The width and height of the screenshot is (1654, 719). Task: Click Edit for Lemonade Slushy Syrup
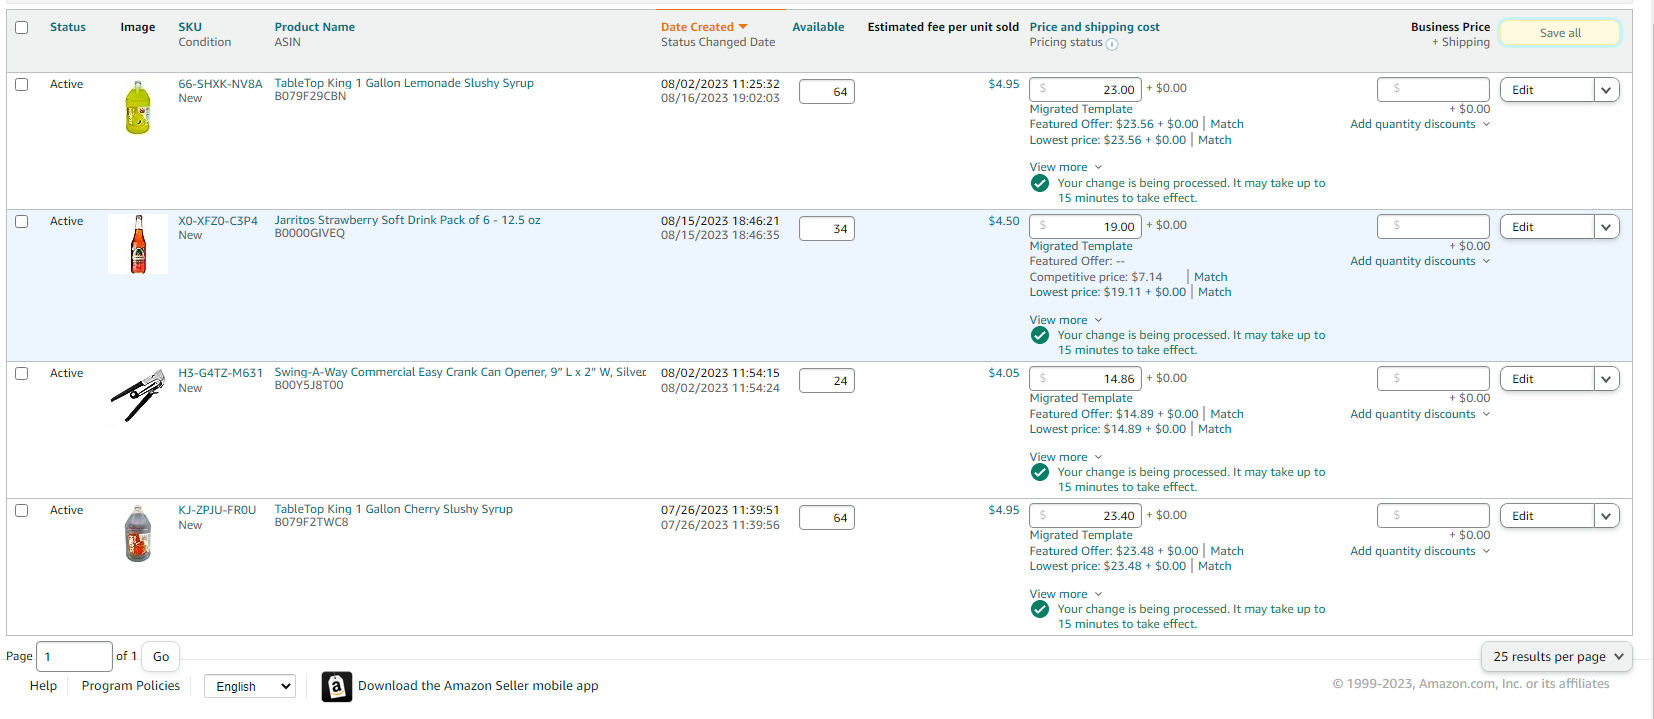[1547, 90]
